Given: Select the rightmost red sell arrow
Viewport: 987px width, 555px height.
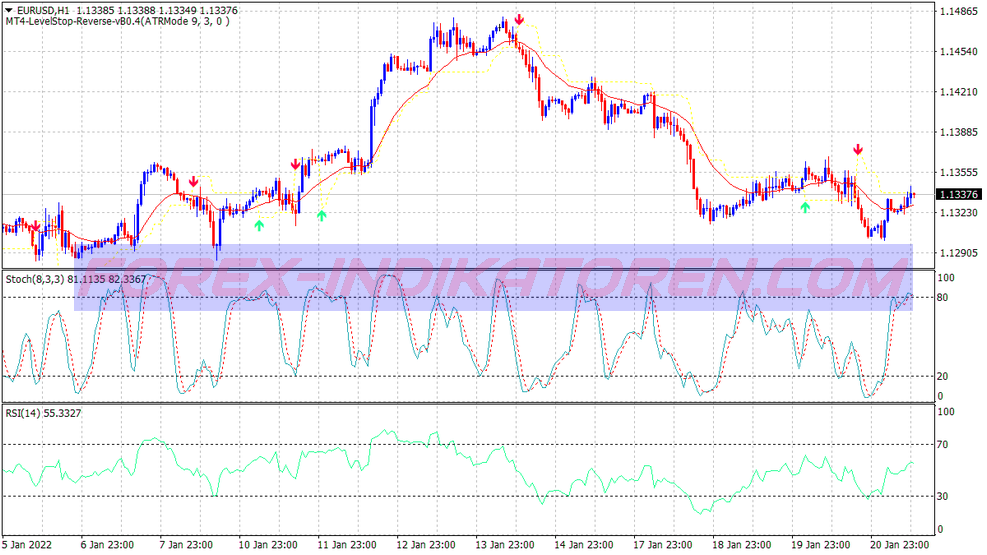Looking at the screenshot, I should point(857,150).
